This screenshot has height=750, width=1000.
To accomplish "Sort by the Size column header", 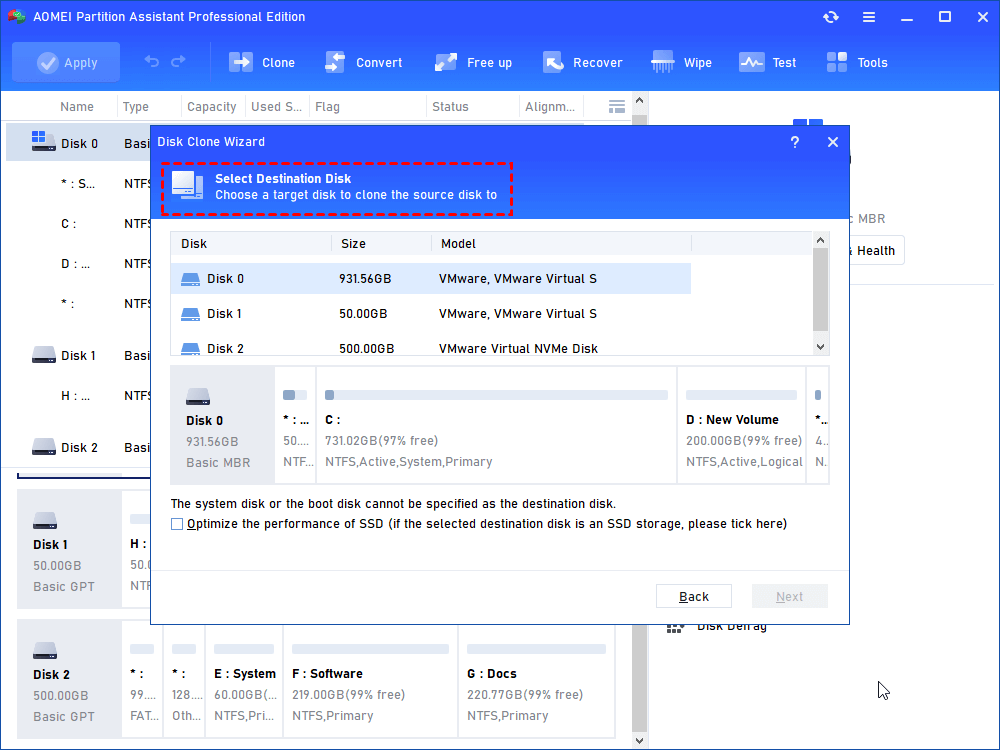I will [353, 243].
